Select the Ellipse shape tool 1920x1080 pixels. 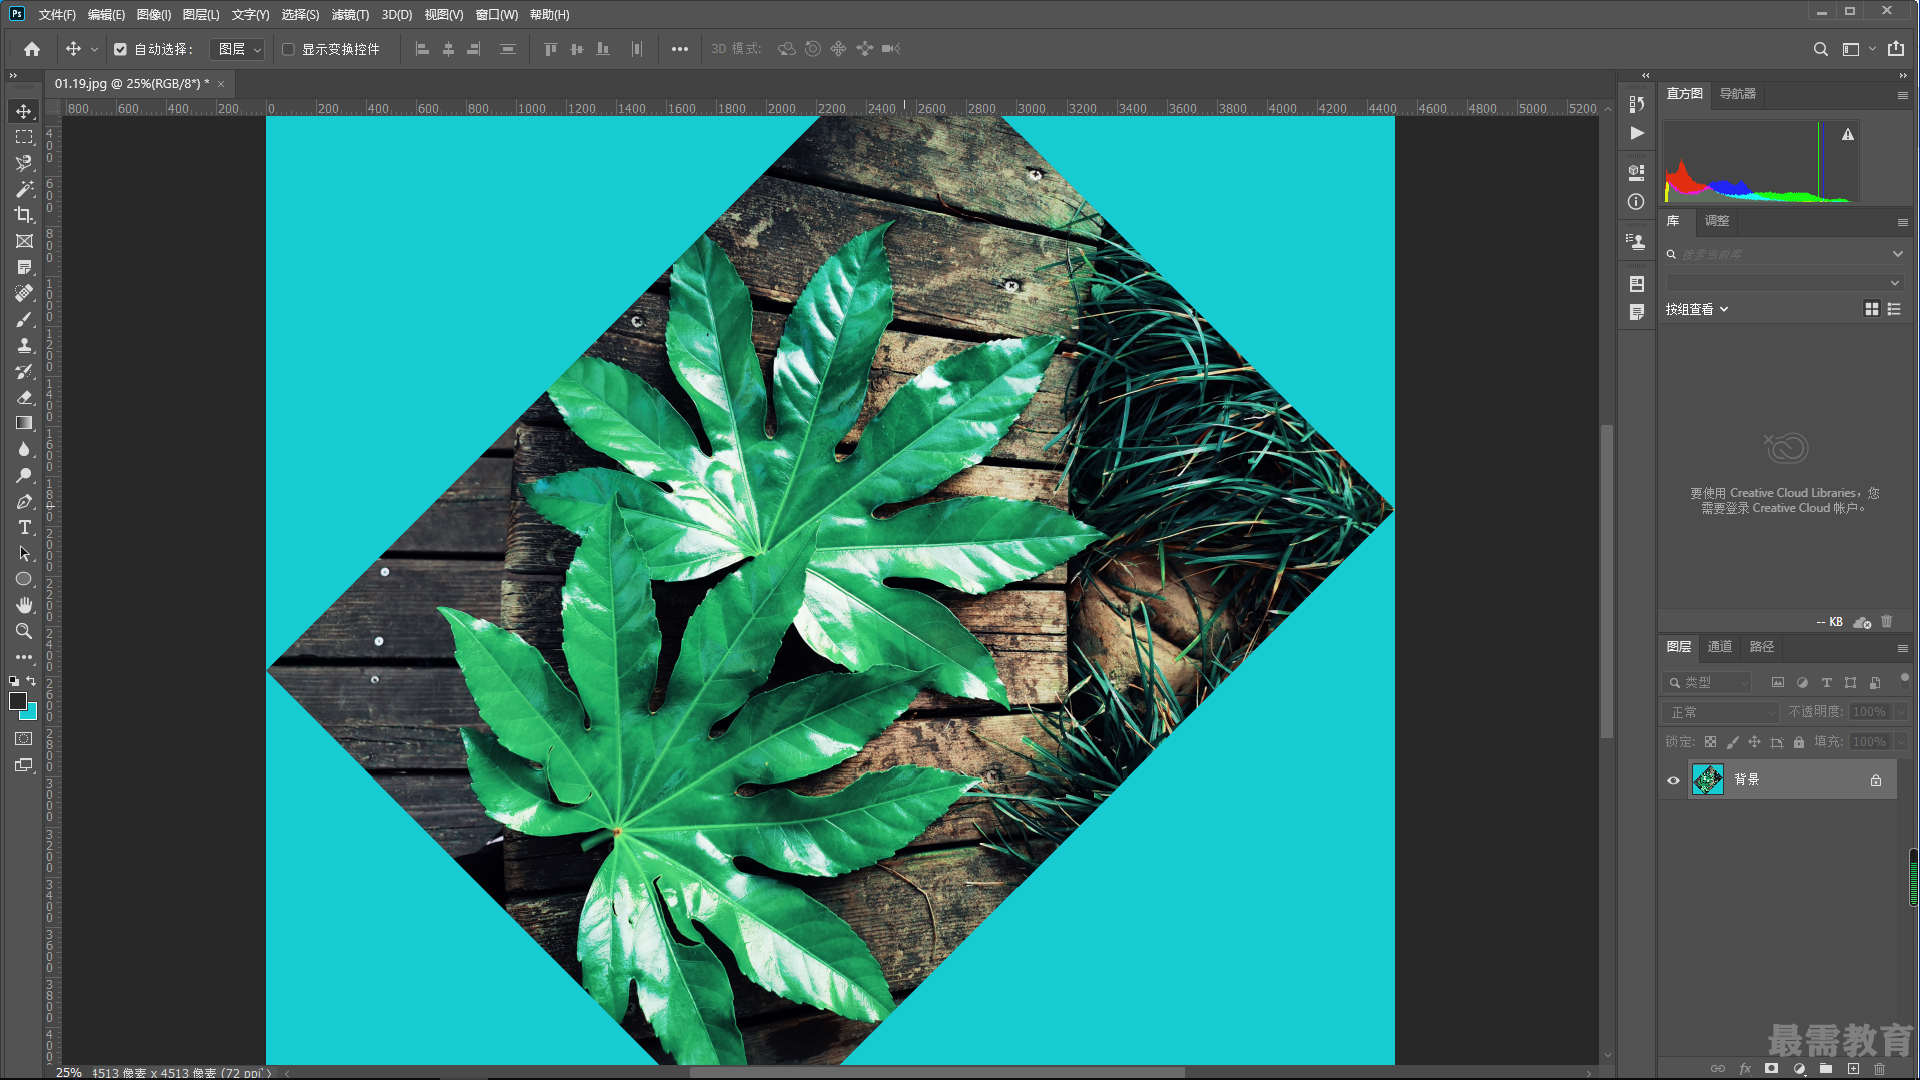(24, 579)
